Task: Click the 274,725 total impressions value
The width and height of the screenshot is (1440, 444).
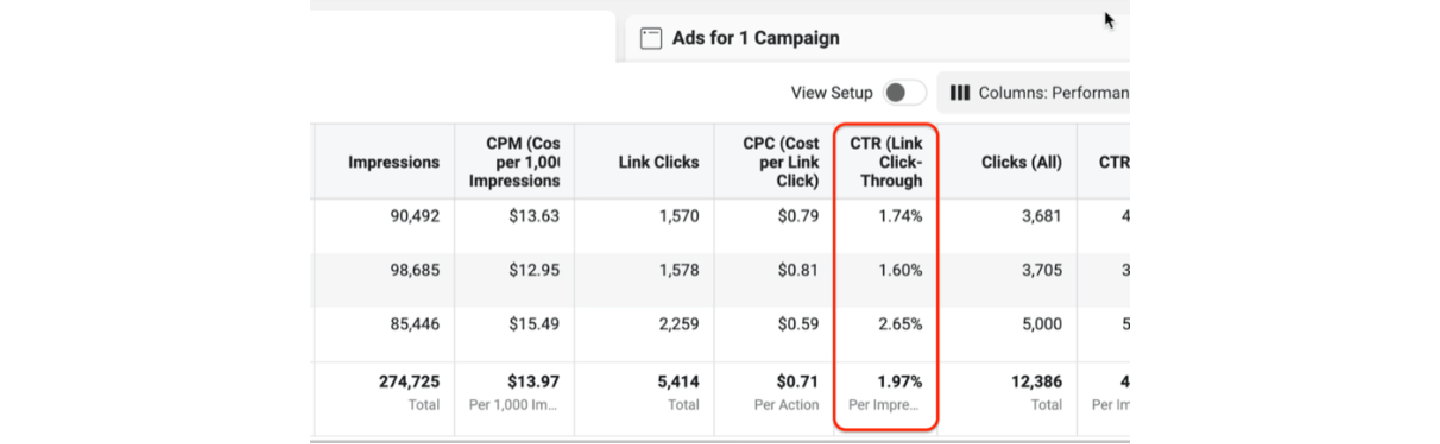Action: click(x=409, y=381)
